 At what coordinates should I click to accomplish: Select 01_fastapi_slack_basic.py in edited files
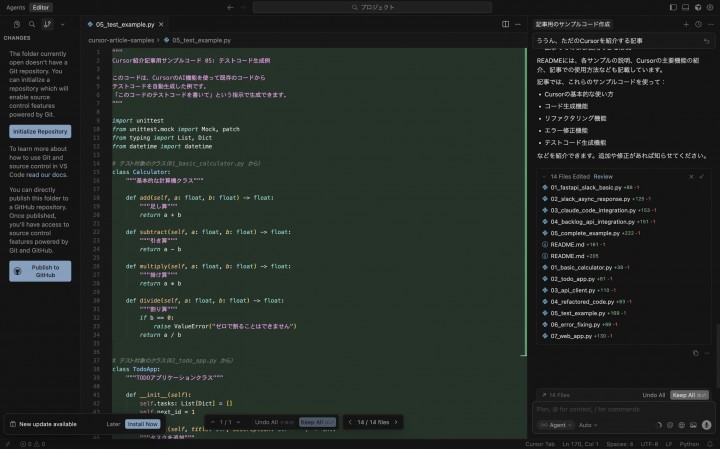[x=586, y=187]
